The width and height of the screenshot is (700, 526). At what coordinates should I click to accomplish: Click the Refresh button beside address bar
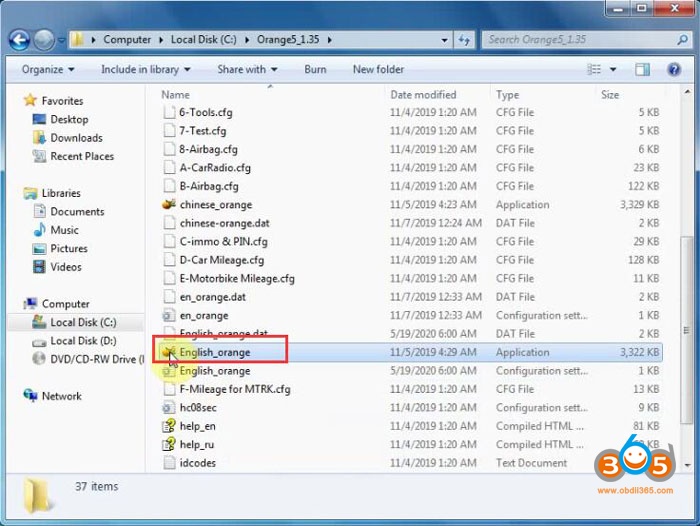464,40
